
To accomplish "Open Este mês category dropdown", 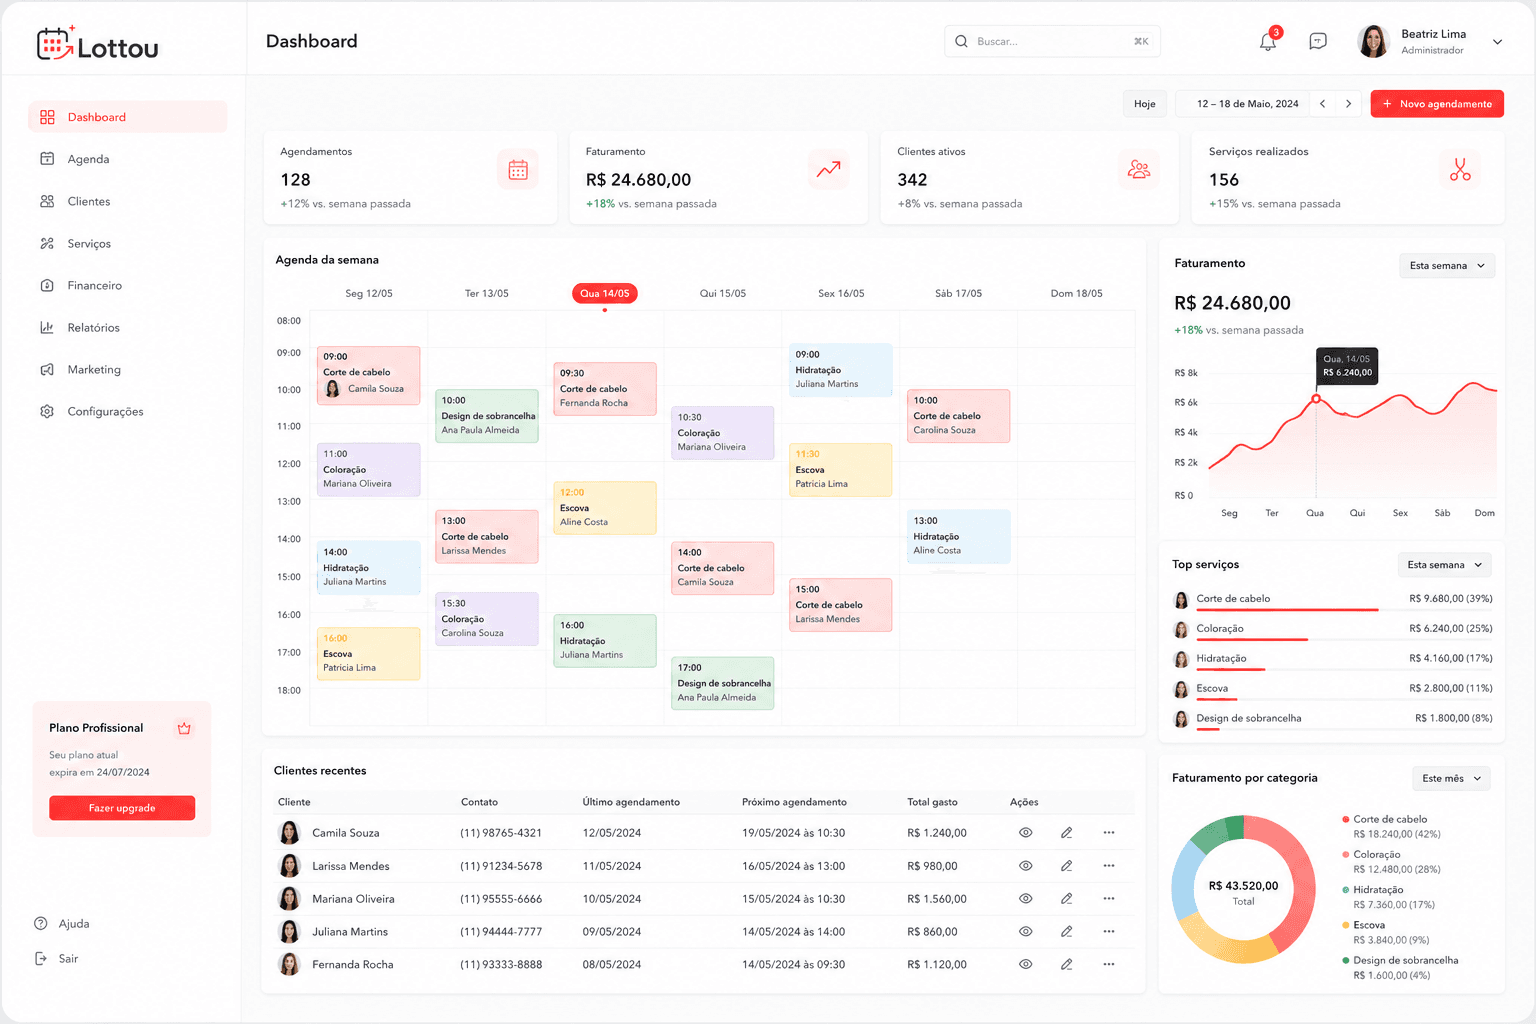I will [x=1452, y=778].
